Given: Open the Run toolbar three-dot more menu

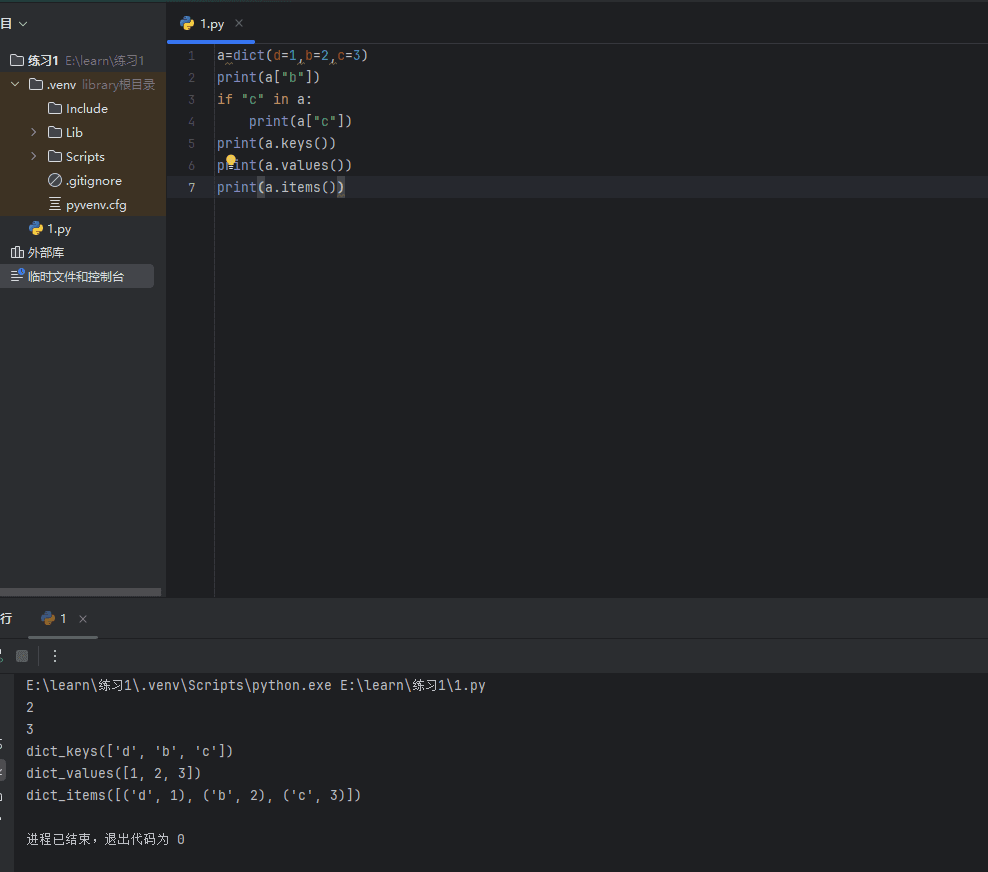Looking at the screenshot, I should (55, 656).
